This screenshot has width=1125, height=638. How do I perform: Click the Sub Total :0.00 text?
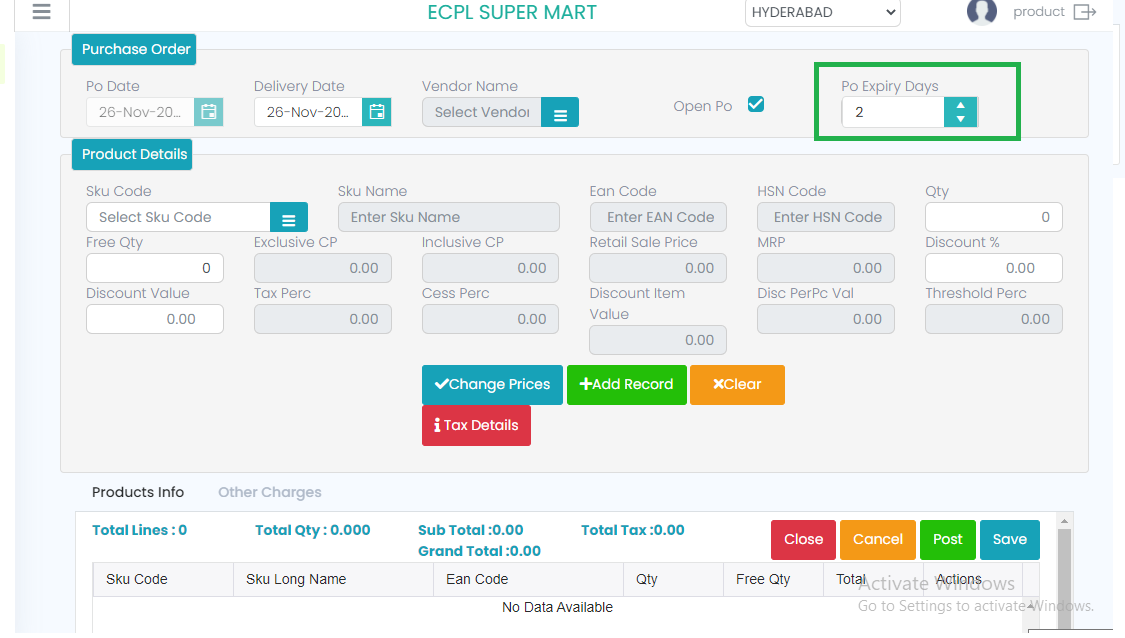tap(471, 530)
